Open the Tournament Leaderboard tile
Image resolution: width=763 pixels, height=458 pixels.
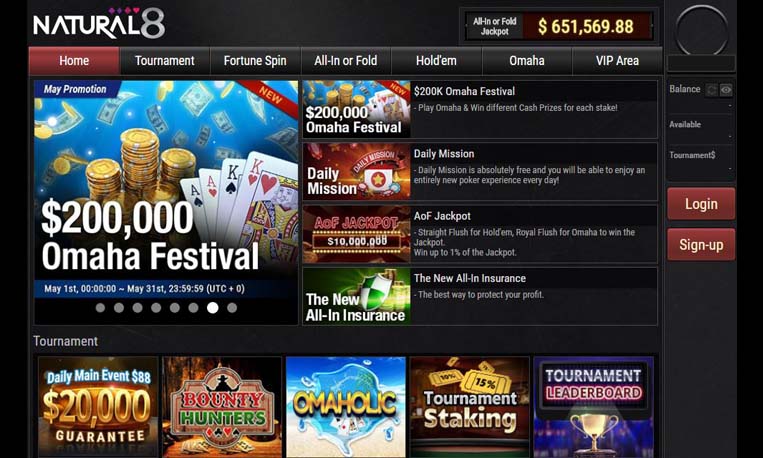594,407
